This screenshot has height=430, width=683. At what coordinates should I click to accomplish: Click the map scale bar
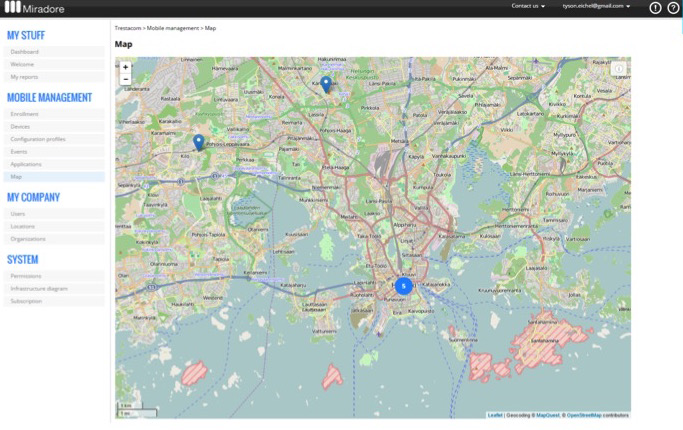point(137,410)
